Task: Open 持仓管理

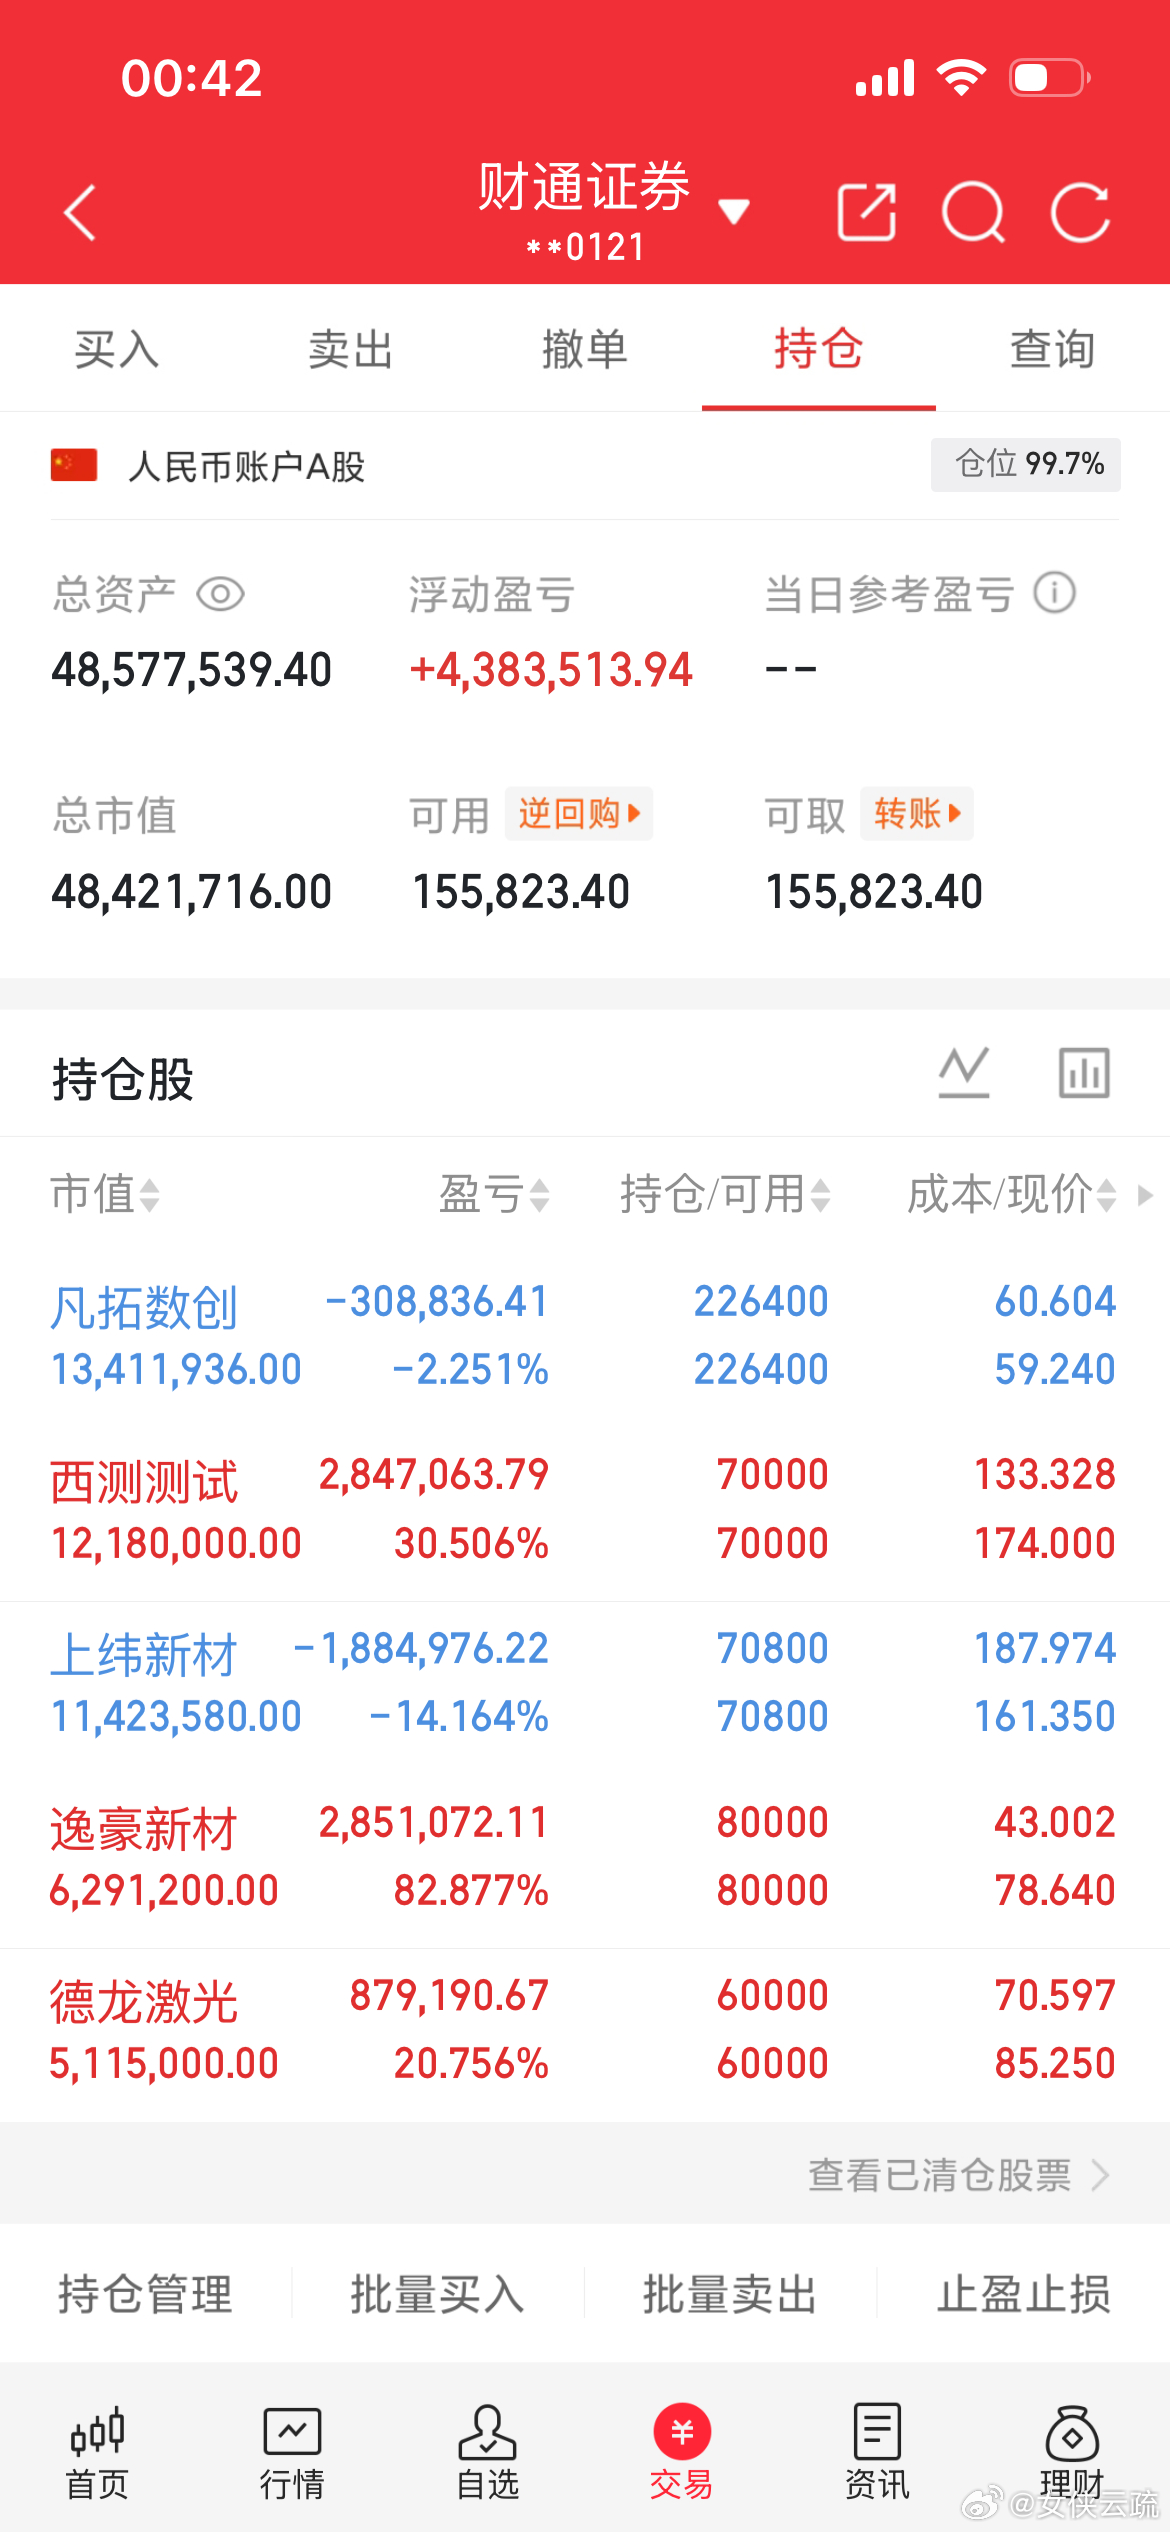Action: point(146,2294)
